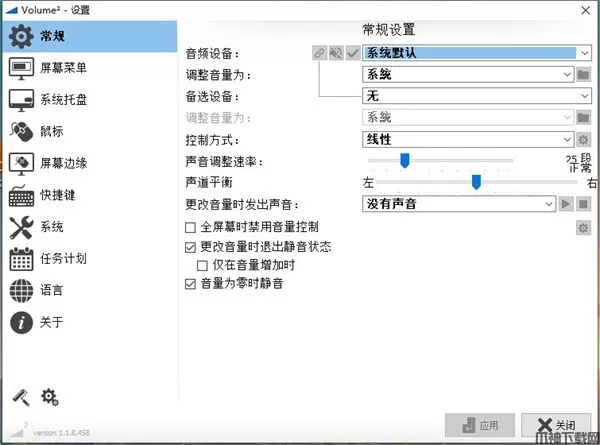Stop the volume change sound preview

tap(583, 204)
